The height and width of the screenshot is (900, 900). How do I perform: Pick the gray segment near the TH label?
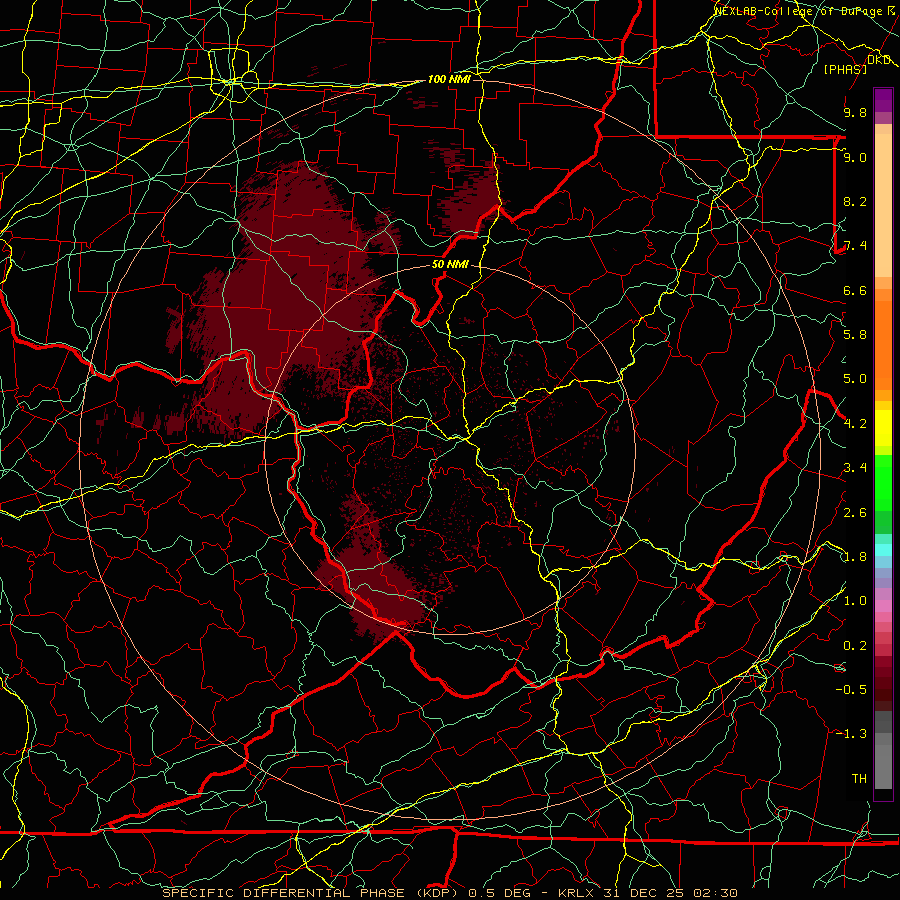883,769
